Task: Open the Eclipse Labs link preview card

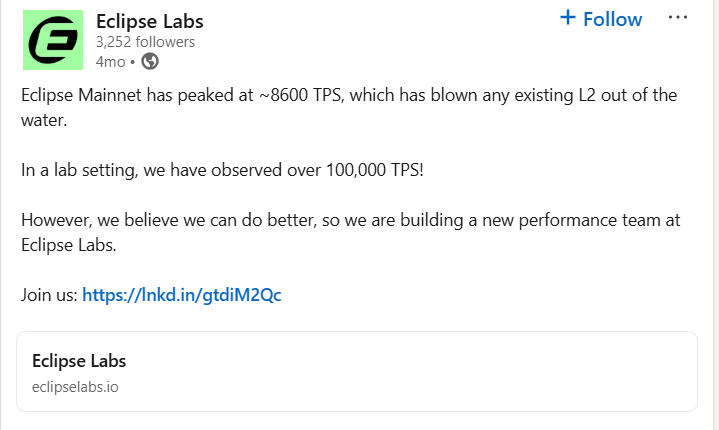Action: 357,371
